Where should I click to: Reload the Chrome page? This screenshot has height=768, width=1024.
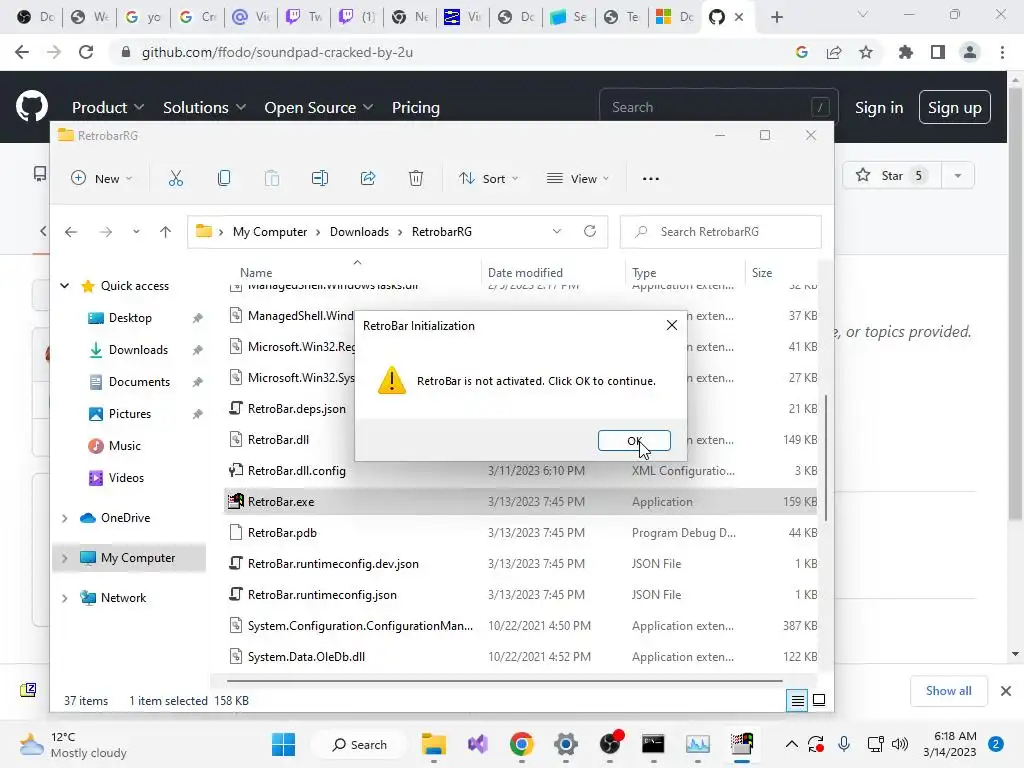(86, 52)
